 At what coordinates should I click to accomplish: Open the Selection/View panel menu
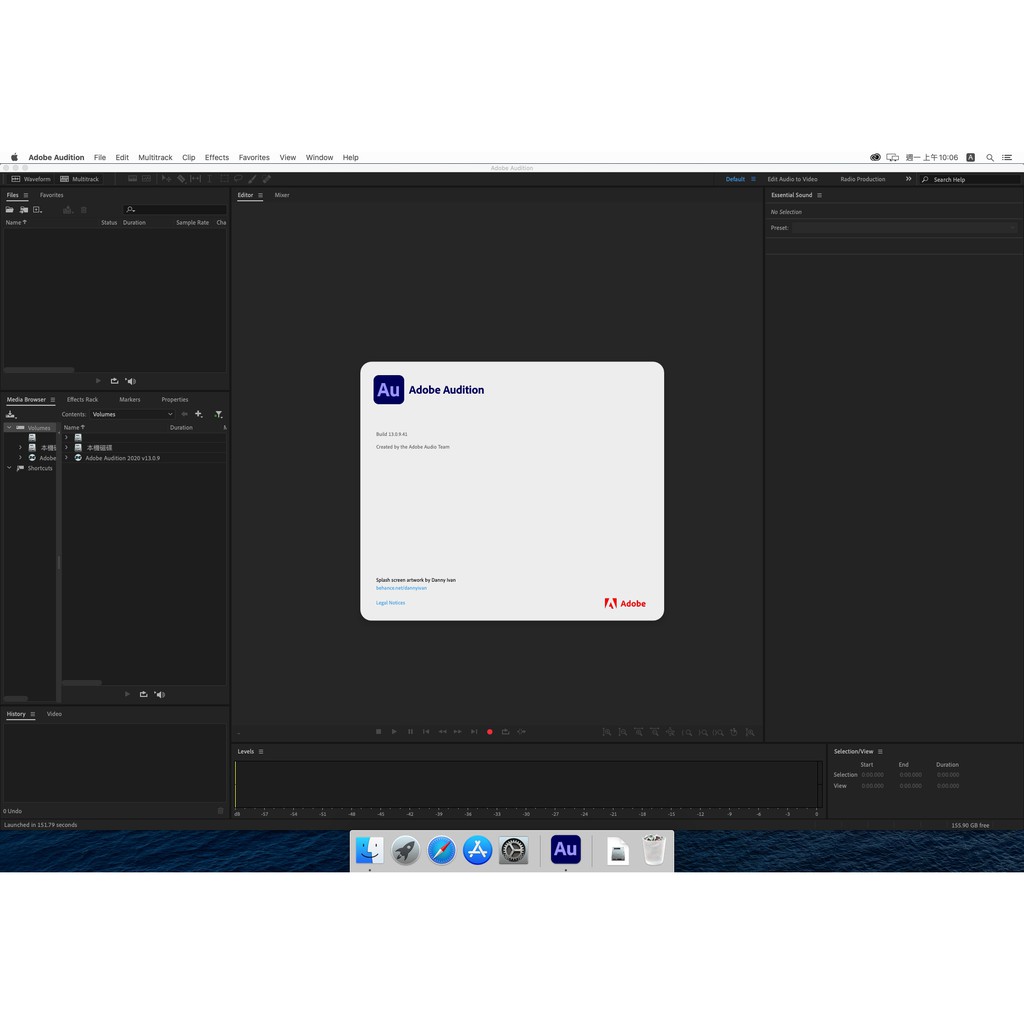(x=880, y=752)
